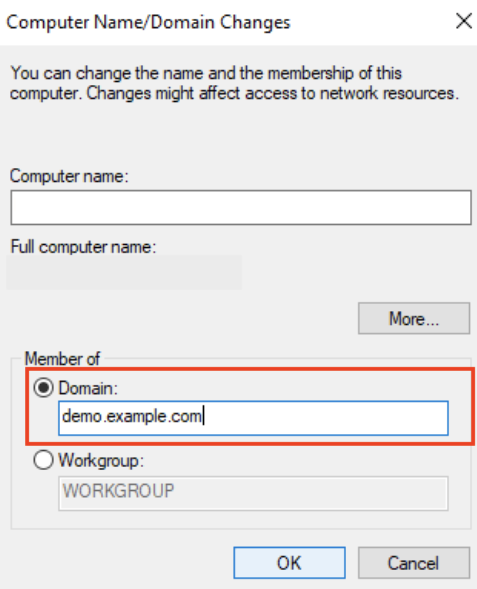Image resolution: width=477 pixels, height=589 pixels.
Task: Click into the Computer name text box
Action: click(x=241, y=207)
